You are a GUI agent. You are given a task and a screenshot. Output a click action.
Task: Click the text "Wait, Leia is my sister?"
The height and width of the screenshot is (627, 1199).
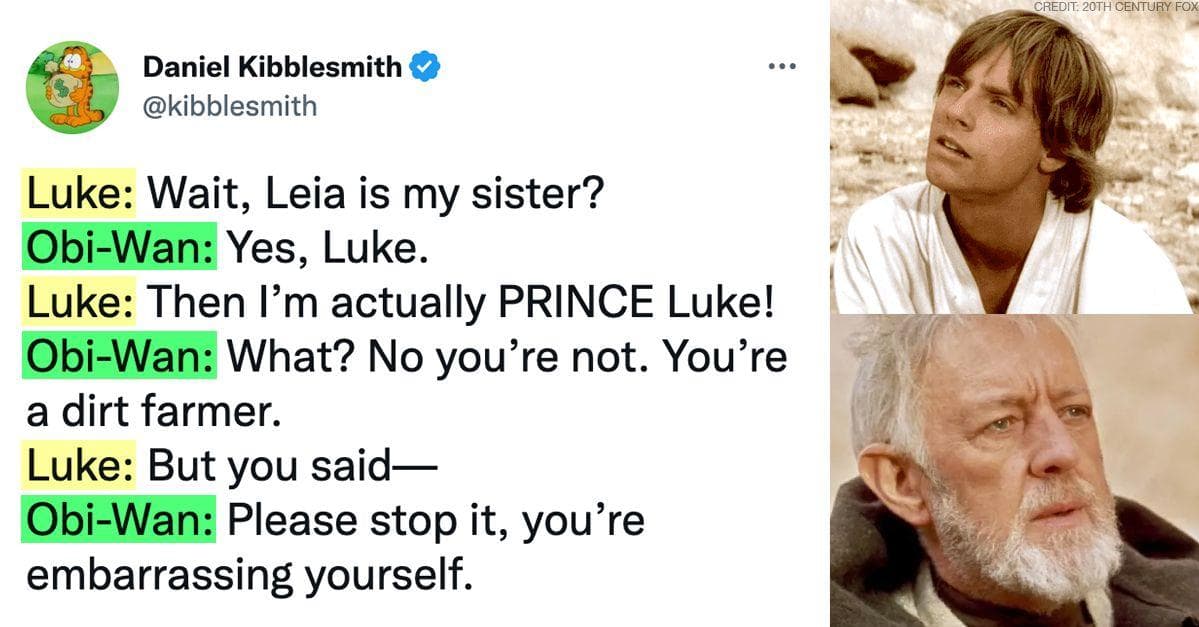pyautogui.click(x=374, y=192)
